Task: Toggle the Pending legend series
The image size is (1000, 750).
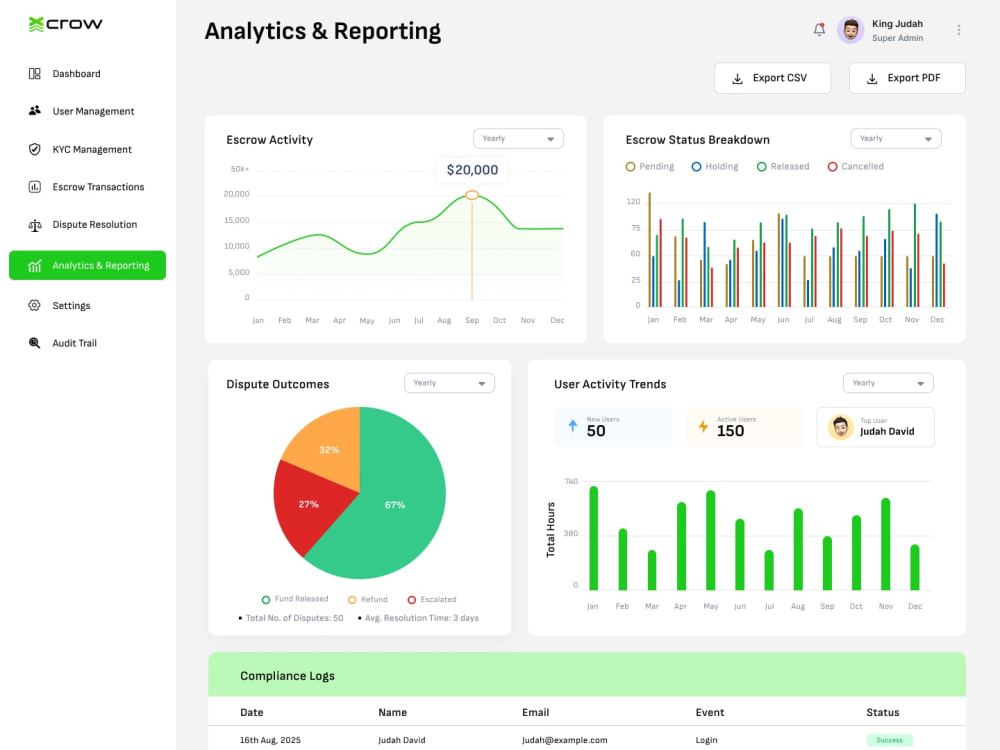Action: (650, 166)
